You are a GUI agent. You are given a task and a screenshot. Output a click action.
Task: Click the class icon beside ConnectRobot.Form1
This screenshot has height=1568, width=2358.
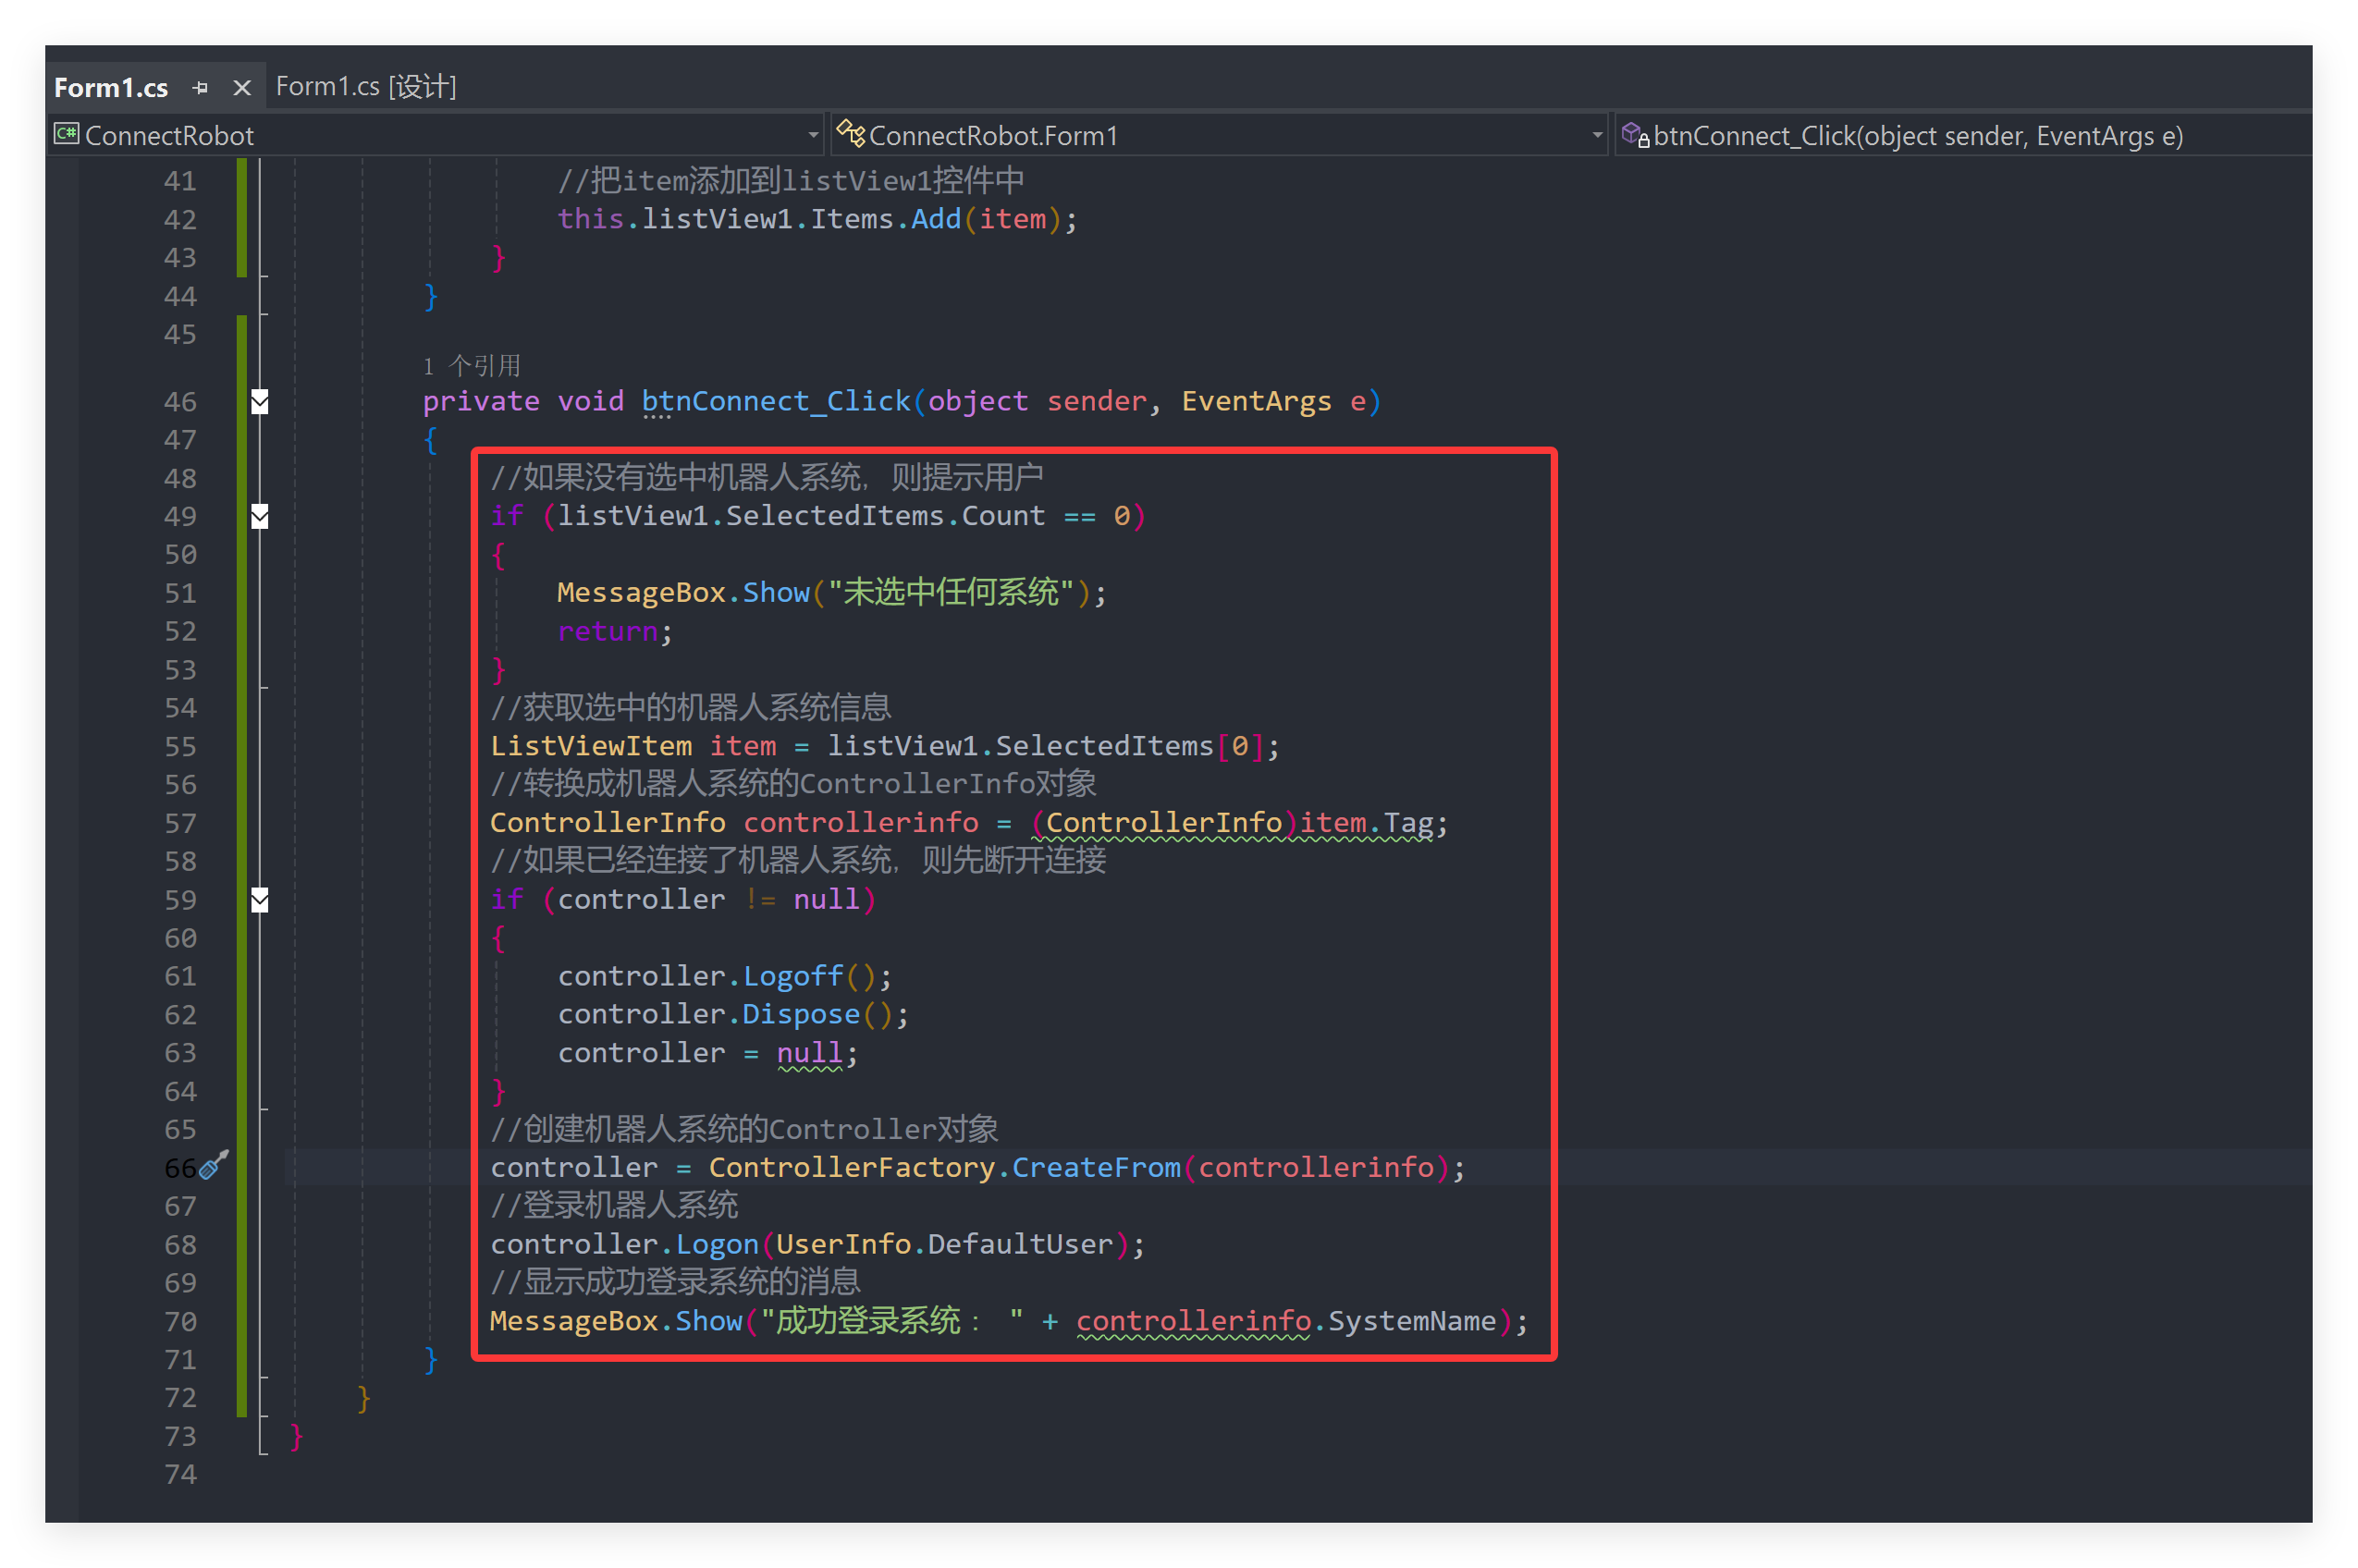click(851, 133)
